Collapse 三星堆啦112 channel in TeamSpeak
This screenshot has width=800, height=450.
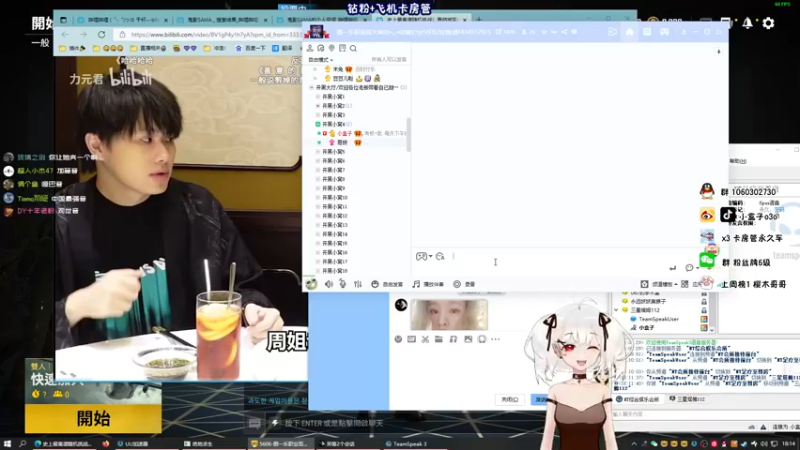(616, 310)
